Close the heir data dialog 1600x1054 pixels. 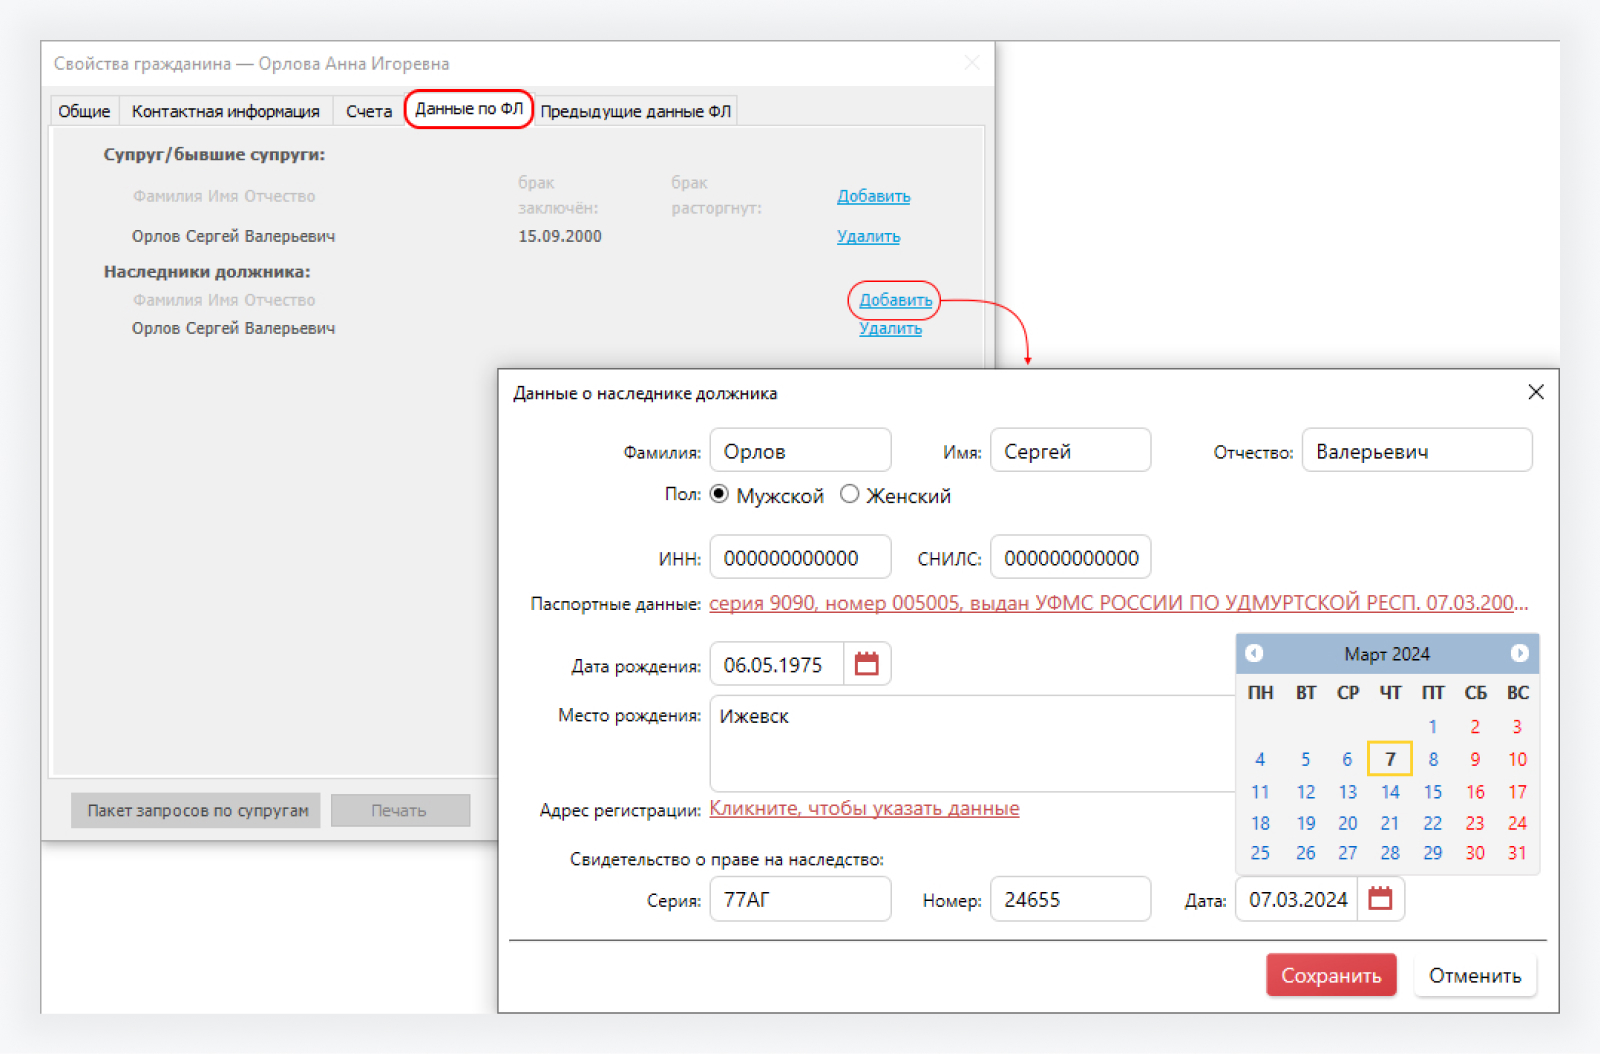(x=1536, y=392)
